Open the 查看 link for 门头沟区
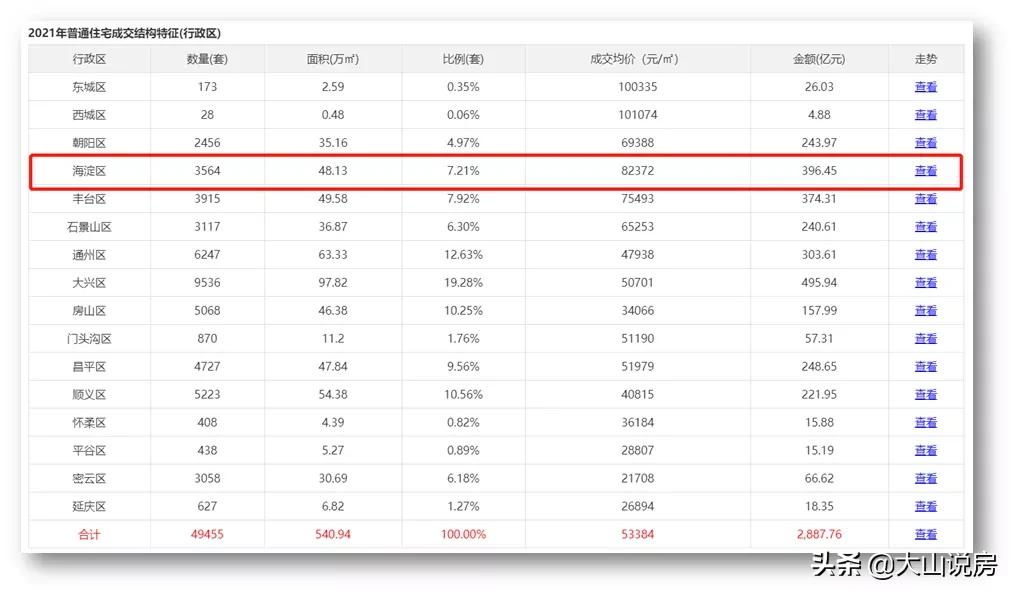Viewport: 1015px width, 595px height. (x=925, y=339)
